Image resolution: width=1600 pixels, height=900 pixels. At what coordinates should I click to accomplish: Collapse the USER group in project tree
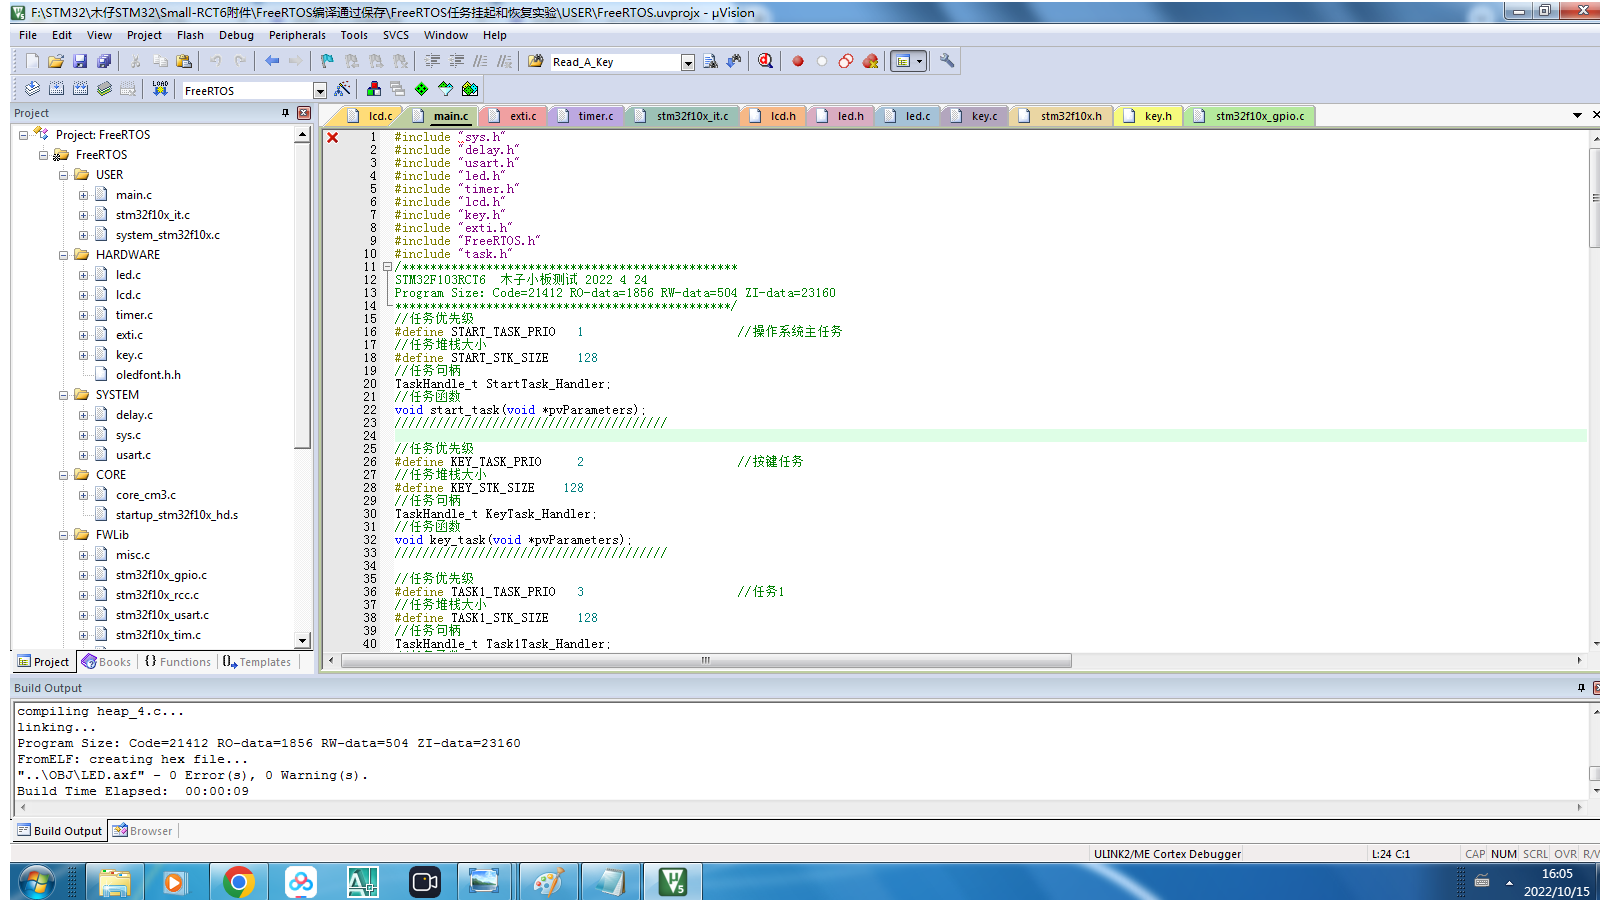64,175
